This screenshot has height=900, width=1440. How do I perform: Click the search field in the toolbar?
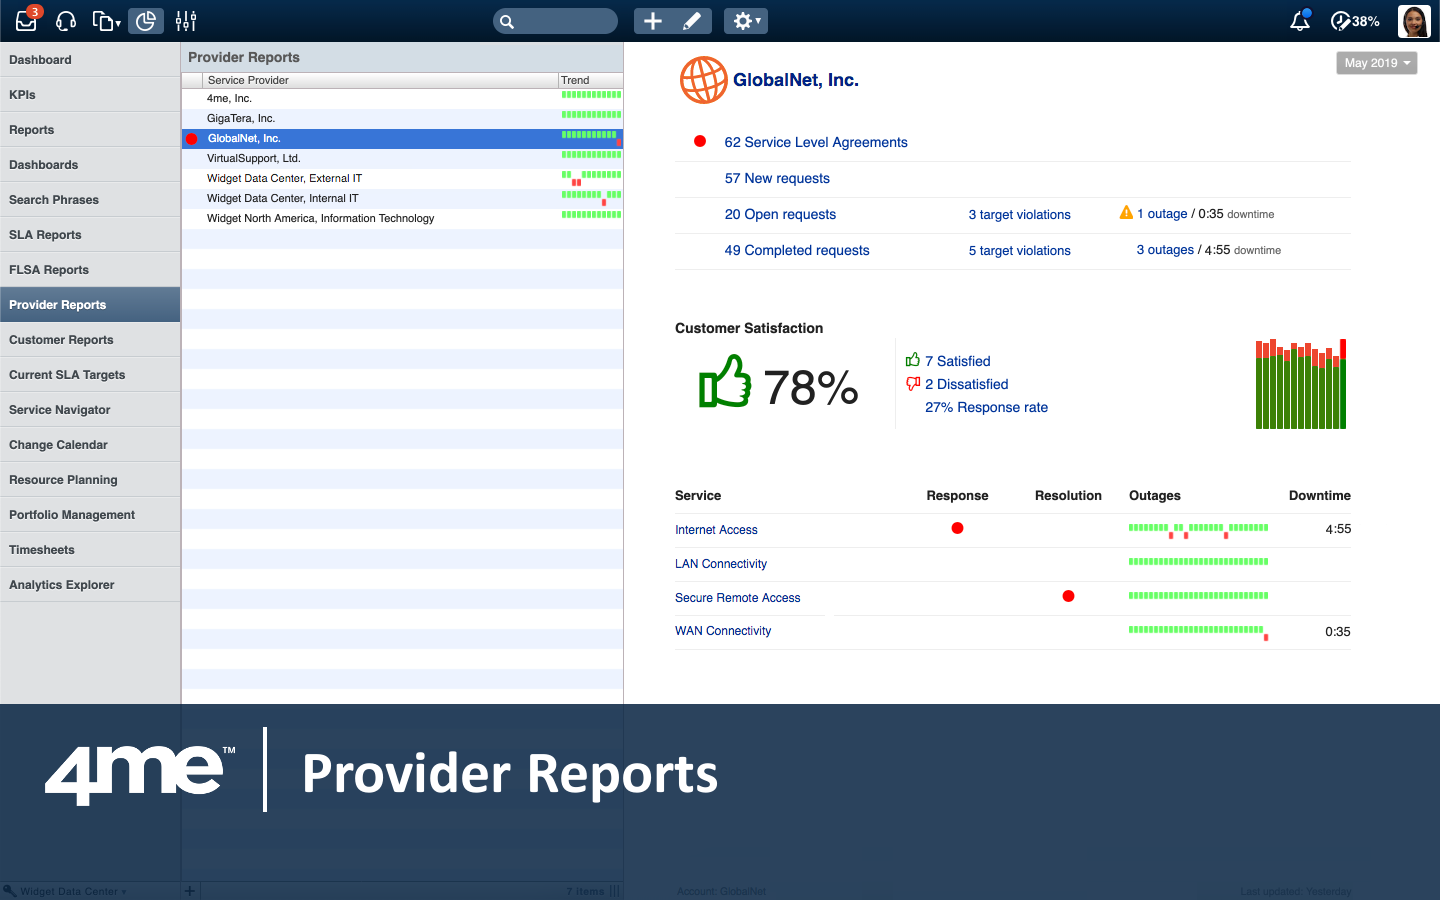pos(555,21)
